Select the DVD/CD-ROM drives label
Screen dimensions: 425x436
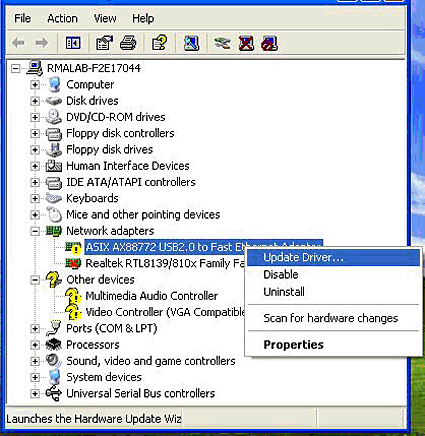point(116,117)
